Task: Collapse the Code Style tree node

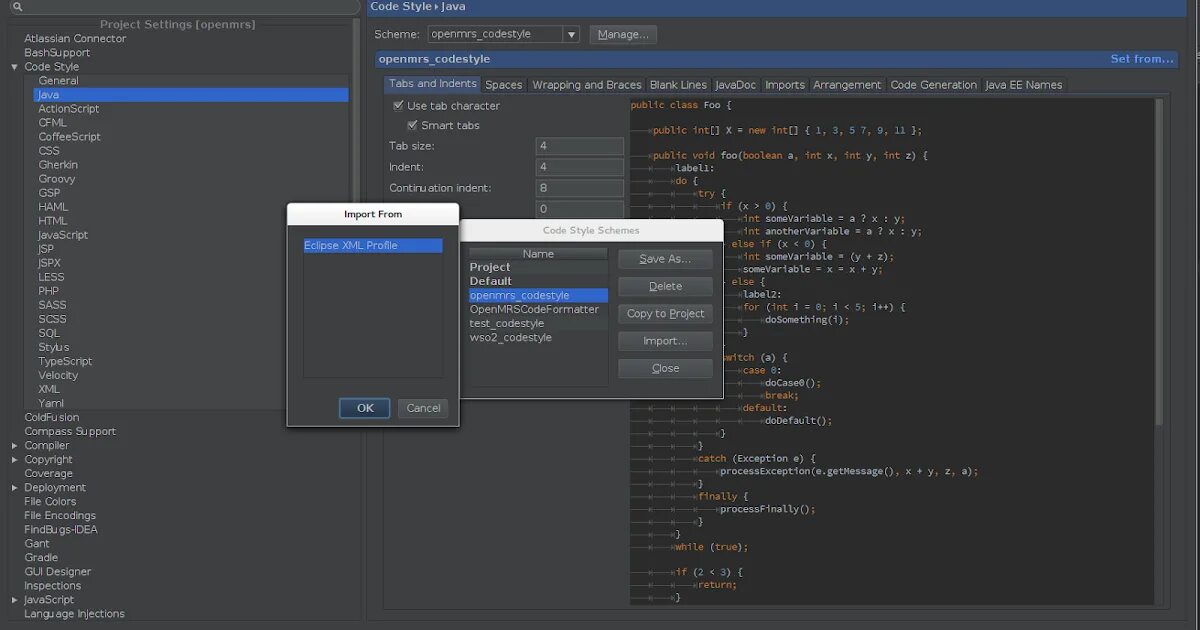Action: pos(15,67)
